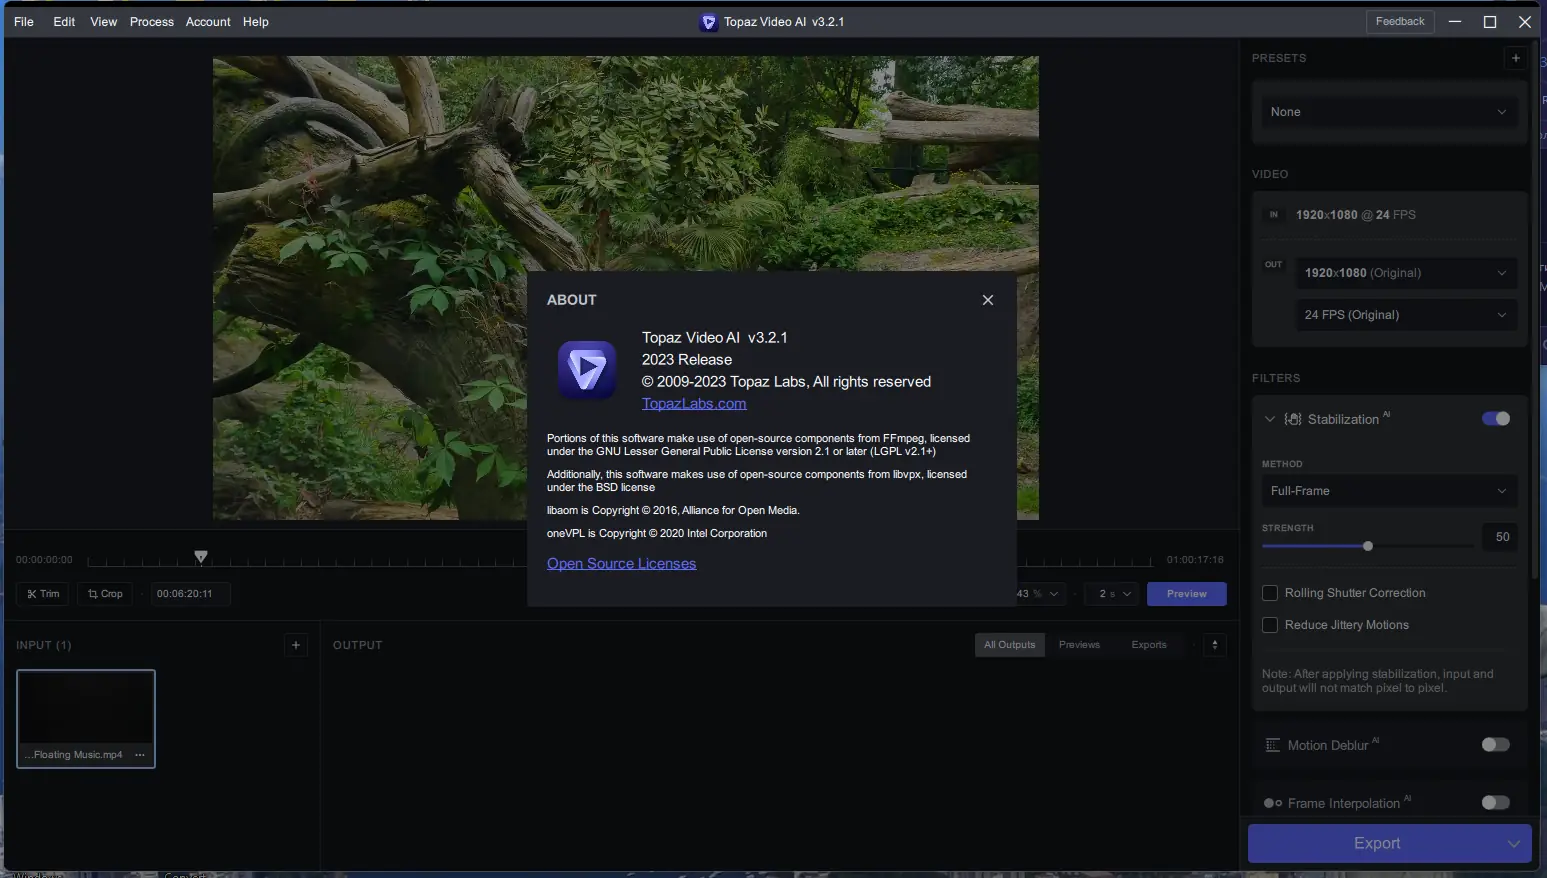The image size is (1547, 878).
Task: Click the end timecode 01:00:17:18
Action: pyautogui.click(x=1195, y=560)
